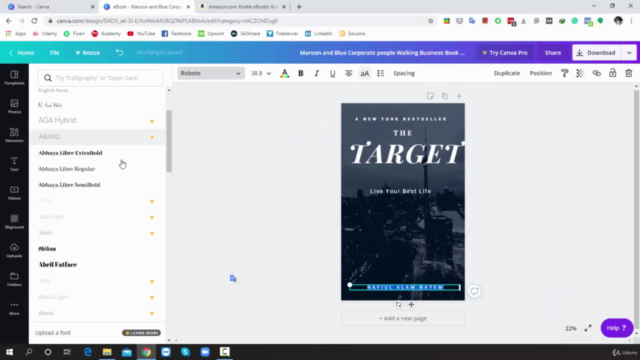640x360 pixels.
Task: Open the Background sidebar panel
Action: (x=14, y=222)
